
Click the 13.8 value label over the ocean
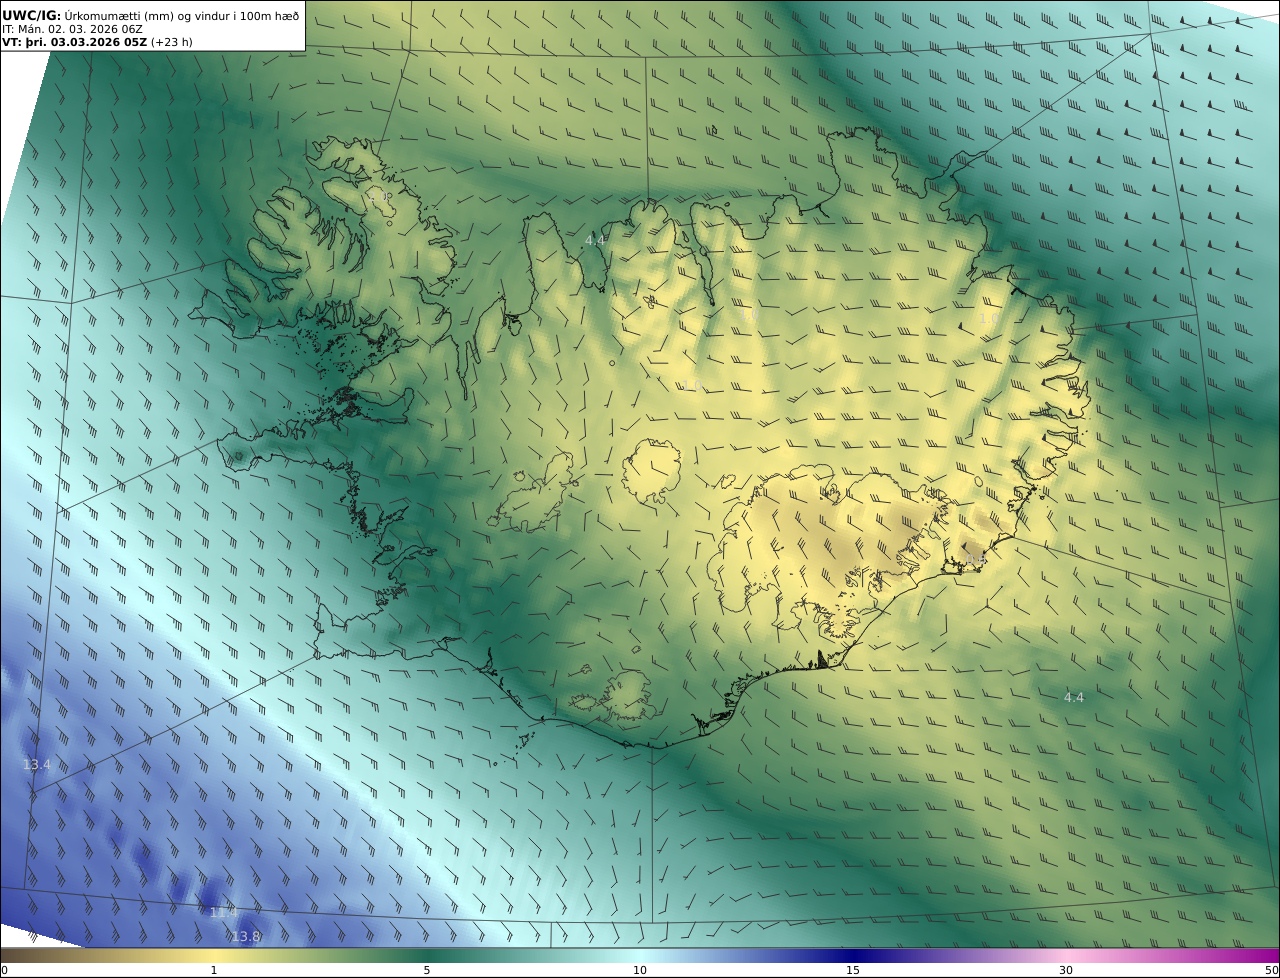[x=246, y=937]
